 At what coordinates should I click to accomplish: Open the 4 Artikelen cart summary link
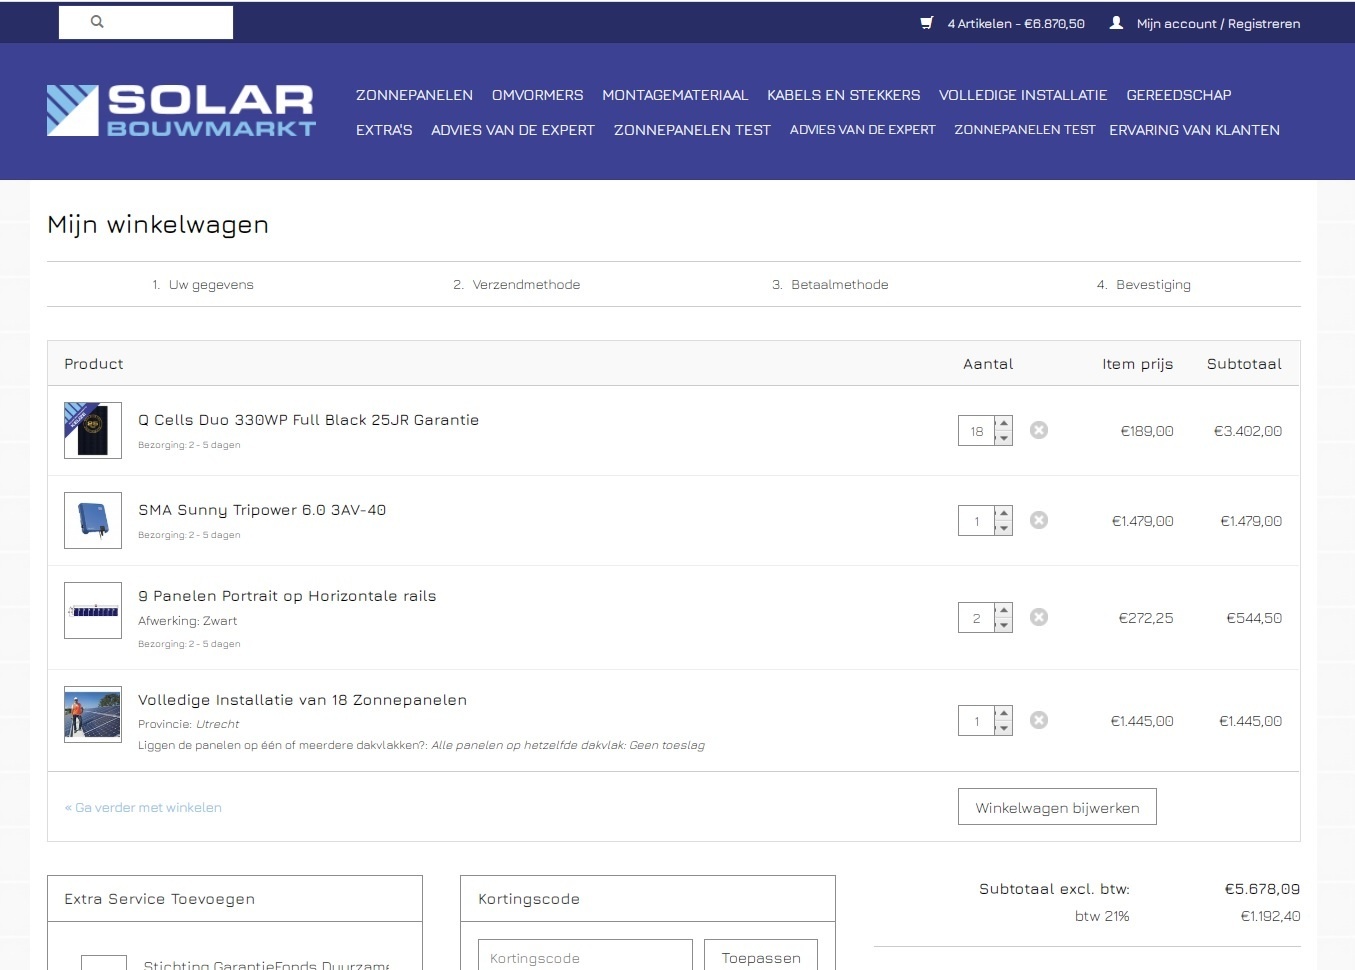[1016, 23]
